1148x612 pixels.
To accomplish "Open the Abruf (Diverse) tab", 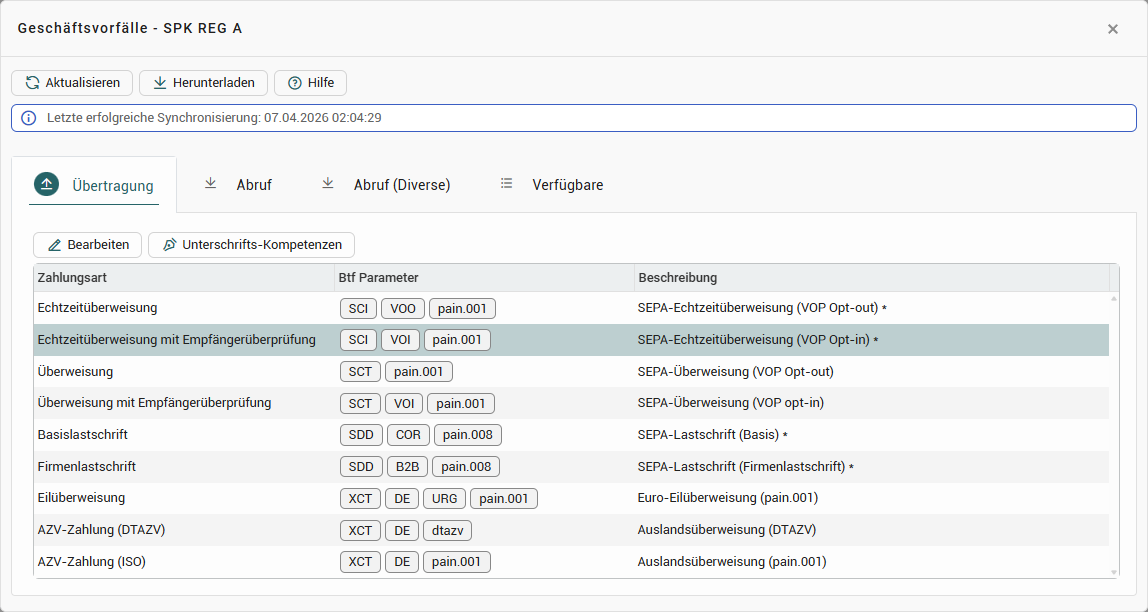I will (x=401, y=185).
